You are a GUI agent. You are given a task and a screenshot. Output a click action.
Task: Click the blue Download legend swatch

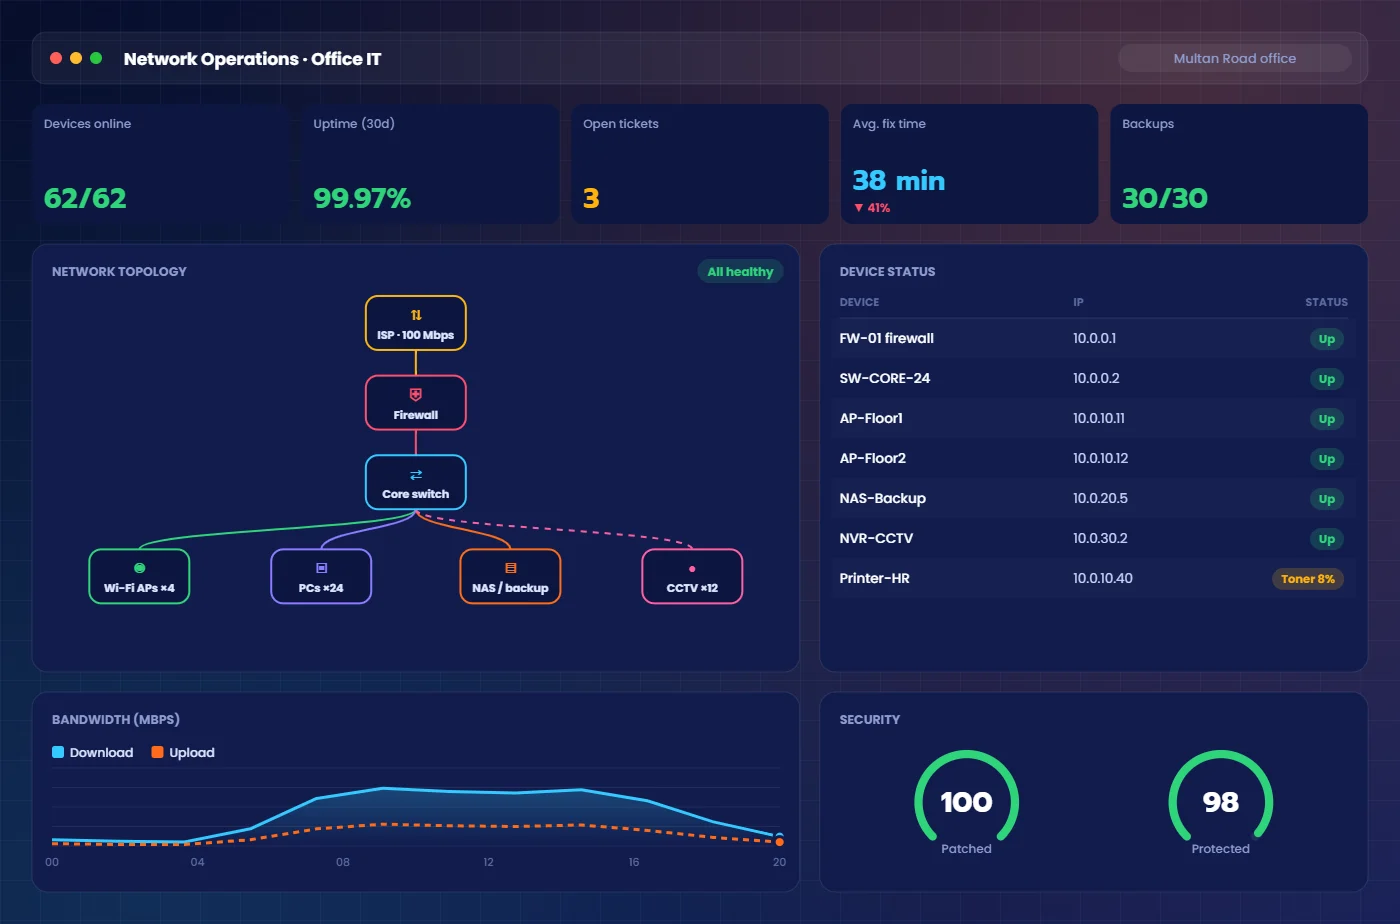coord(58,752)
